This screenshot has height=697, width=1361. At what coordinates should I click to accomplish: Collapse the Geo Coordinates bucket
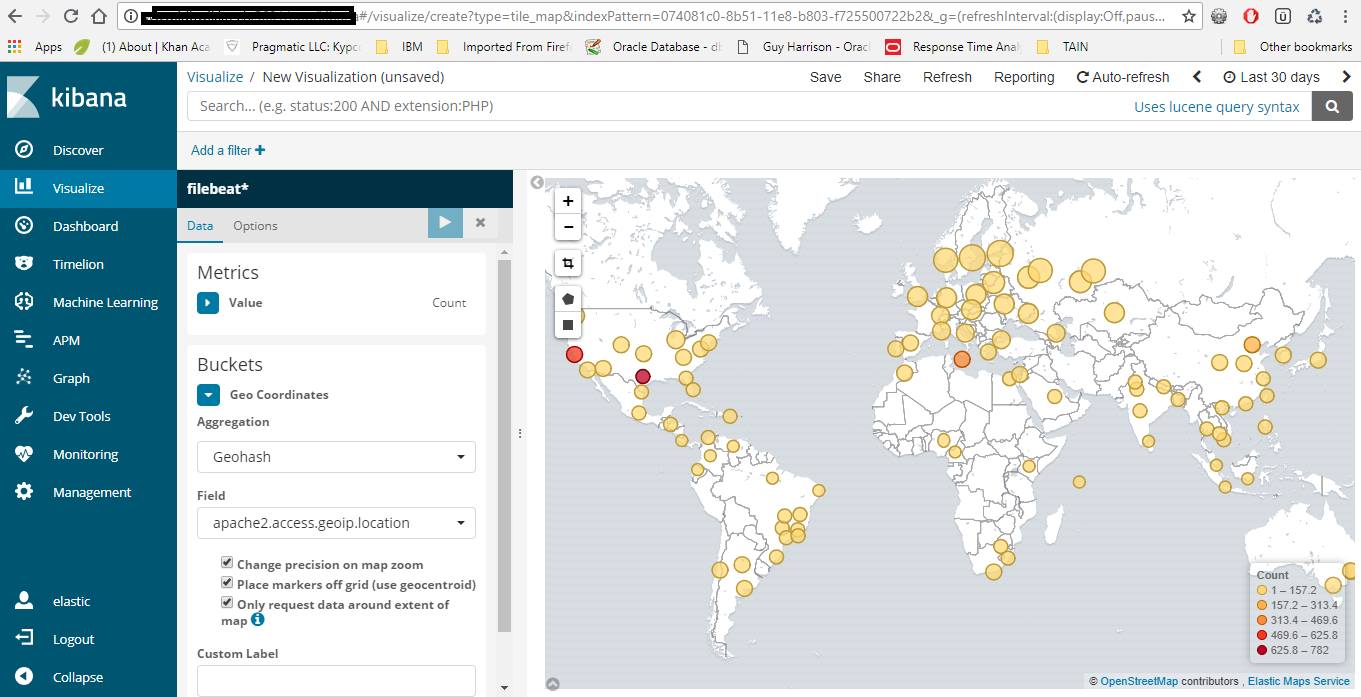[207, 395]
